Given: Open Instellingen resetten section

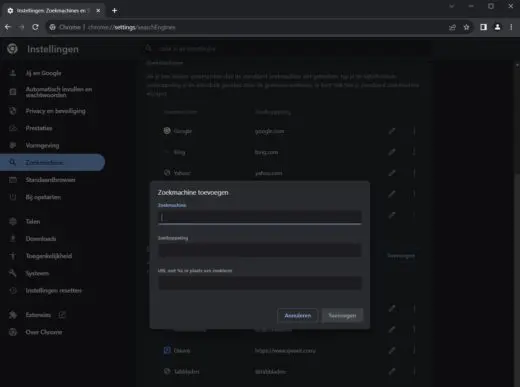Looking at the screenshot, I should [x=53, y=291].
